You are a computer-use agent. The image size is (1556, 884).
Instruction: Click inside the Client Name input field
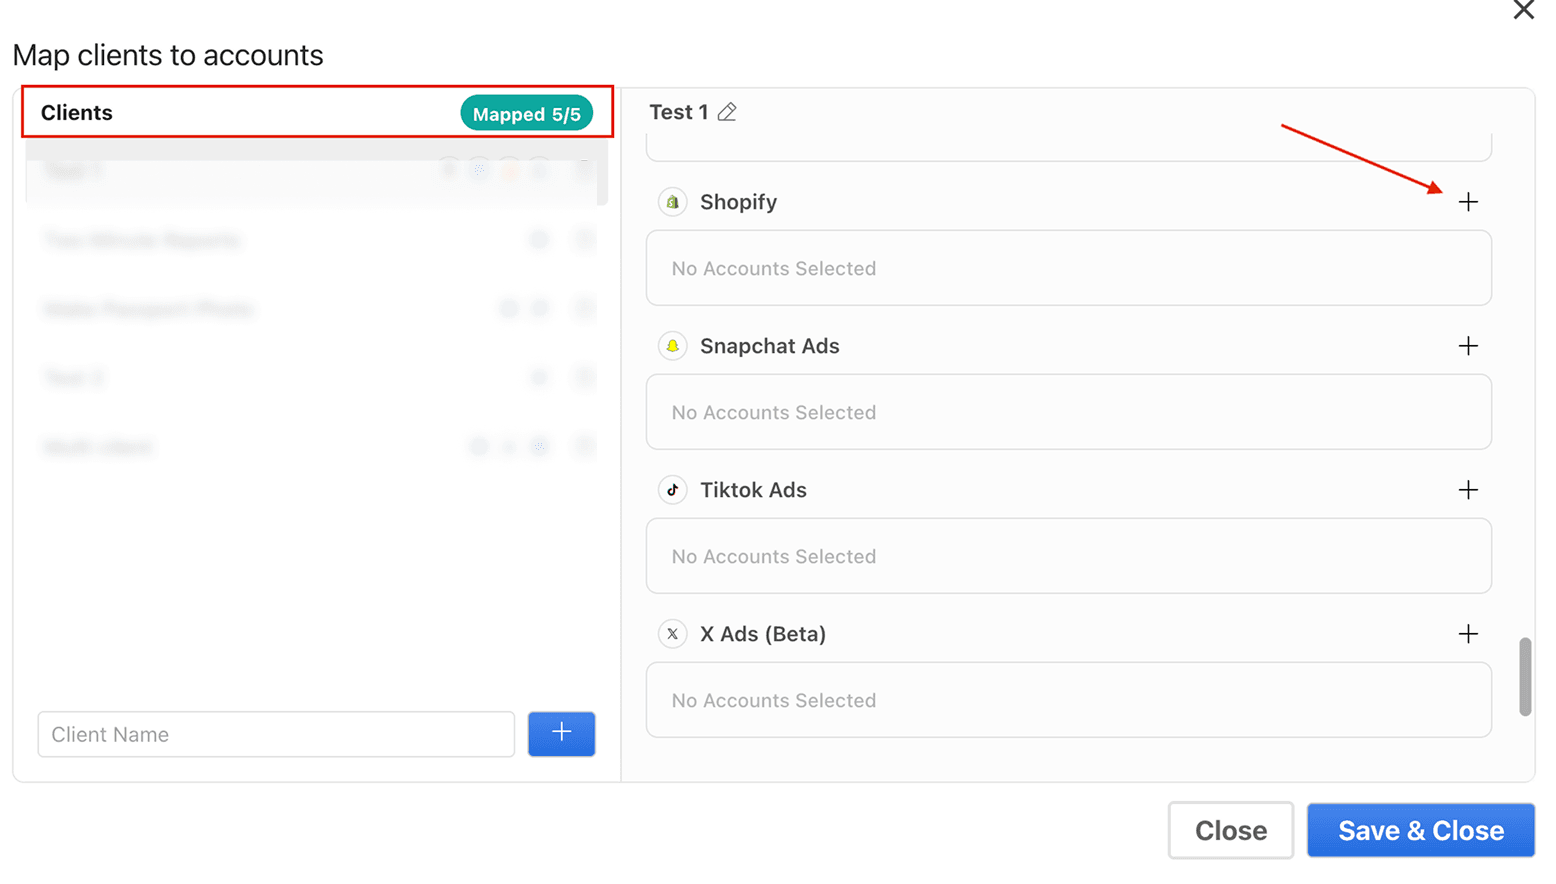275,734
